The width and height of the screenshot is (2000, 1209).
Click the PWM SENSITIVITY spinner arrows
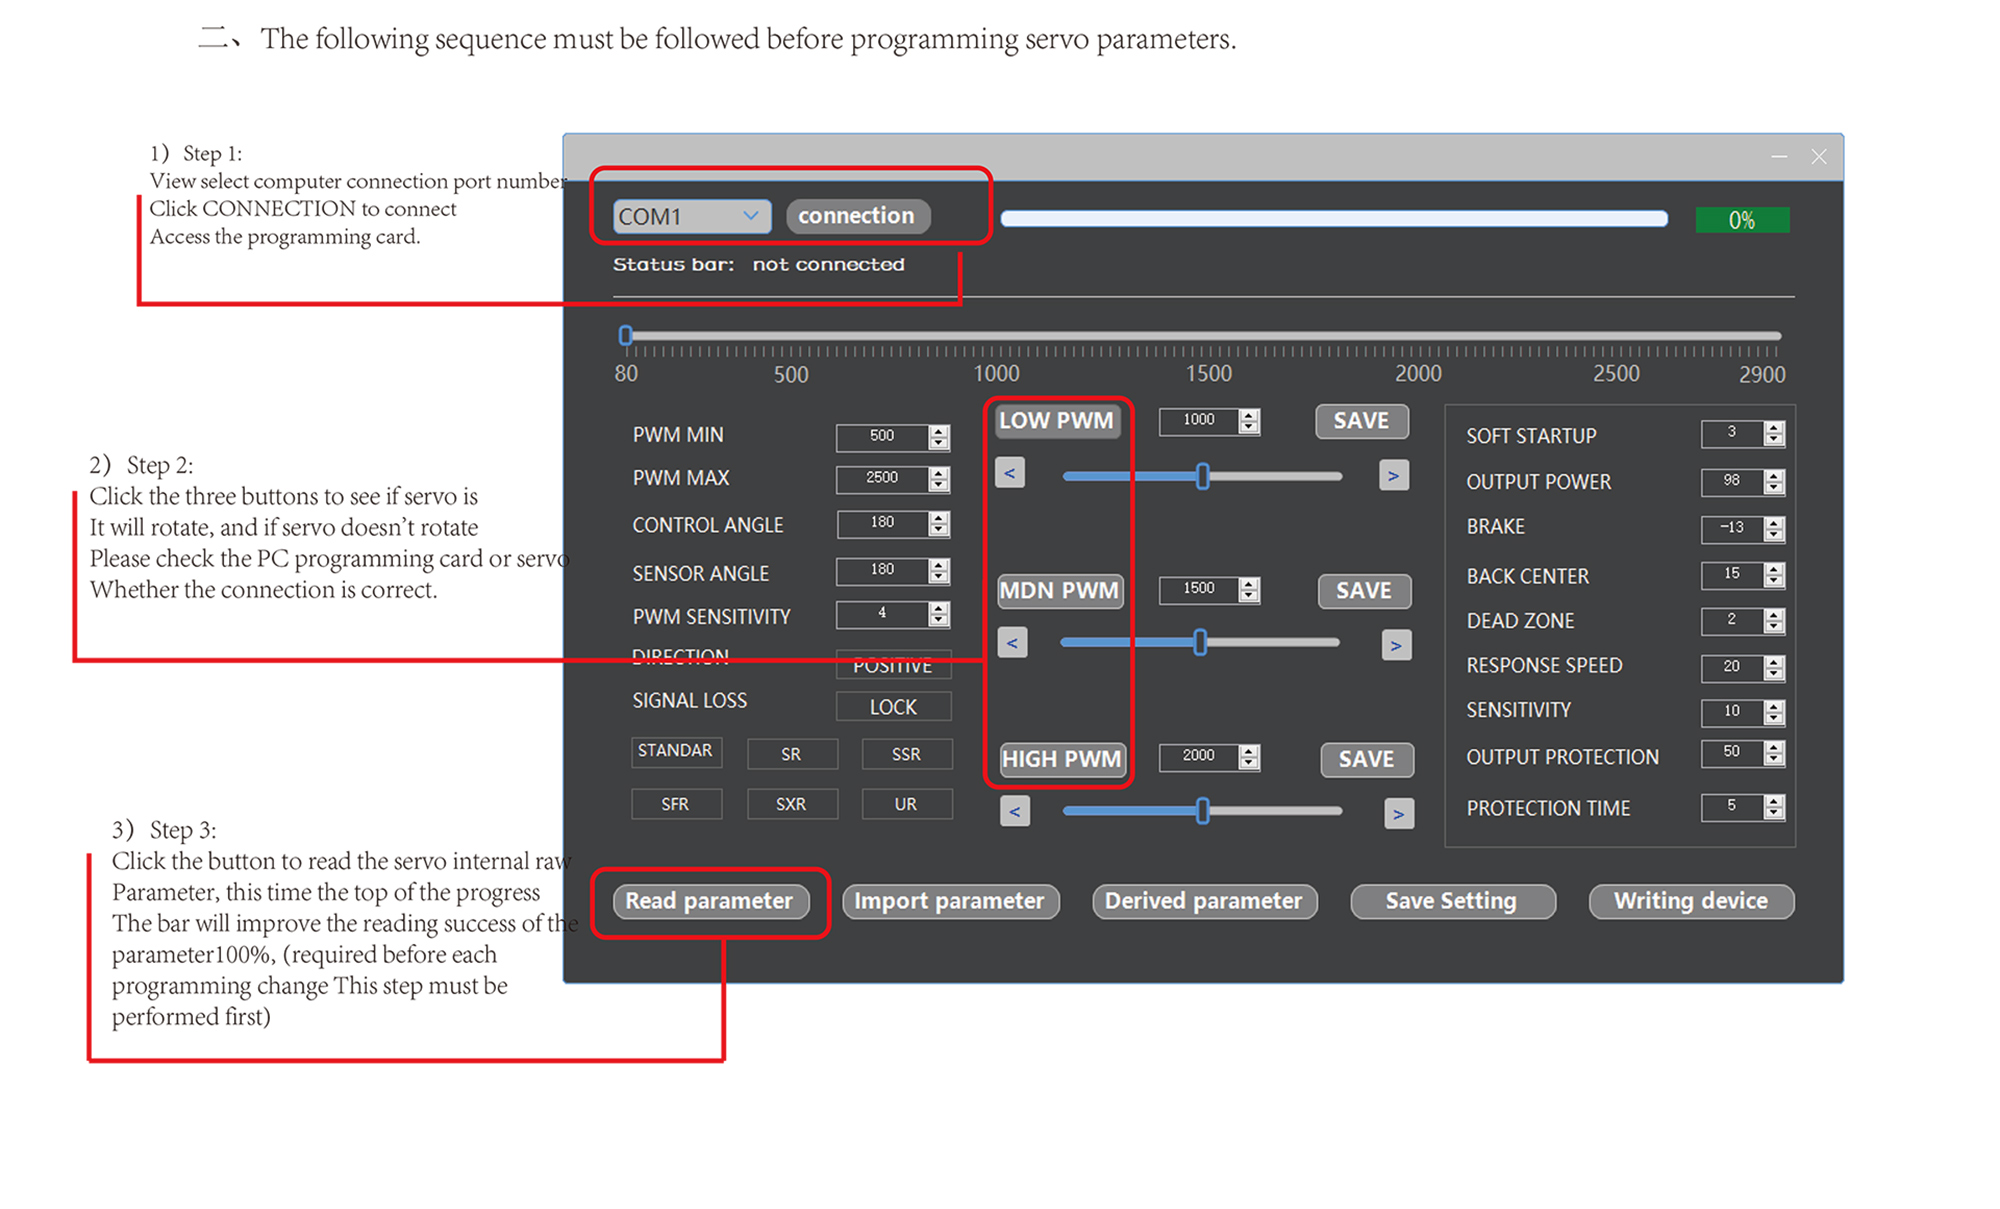click(x=938, y=614)
